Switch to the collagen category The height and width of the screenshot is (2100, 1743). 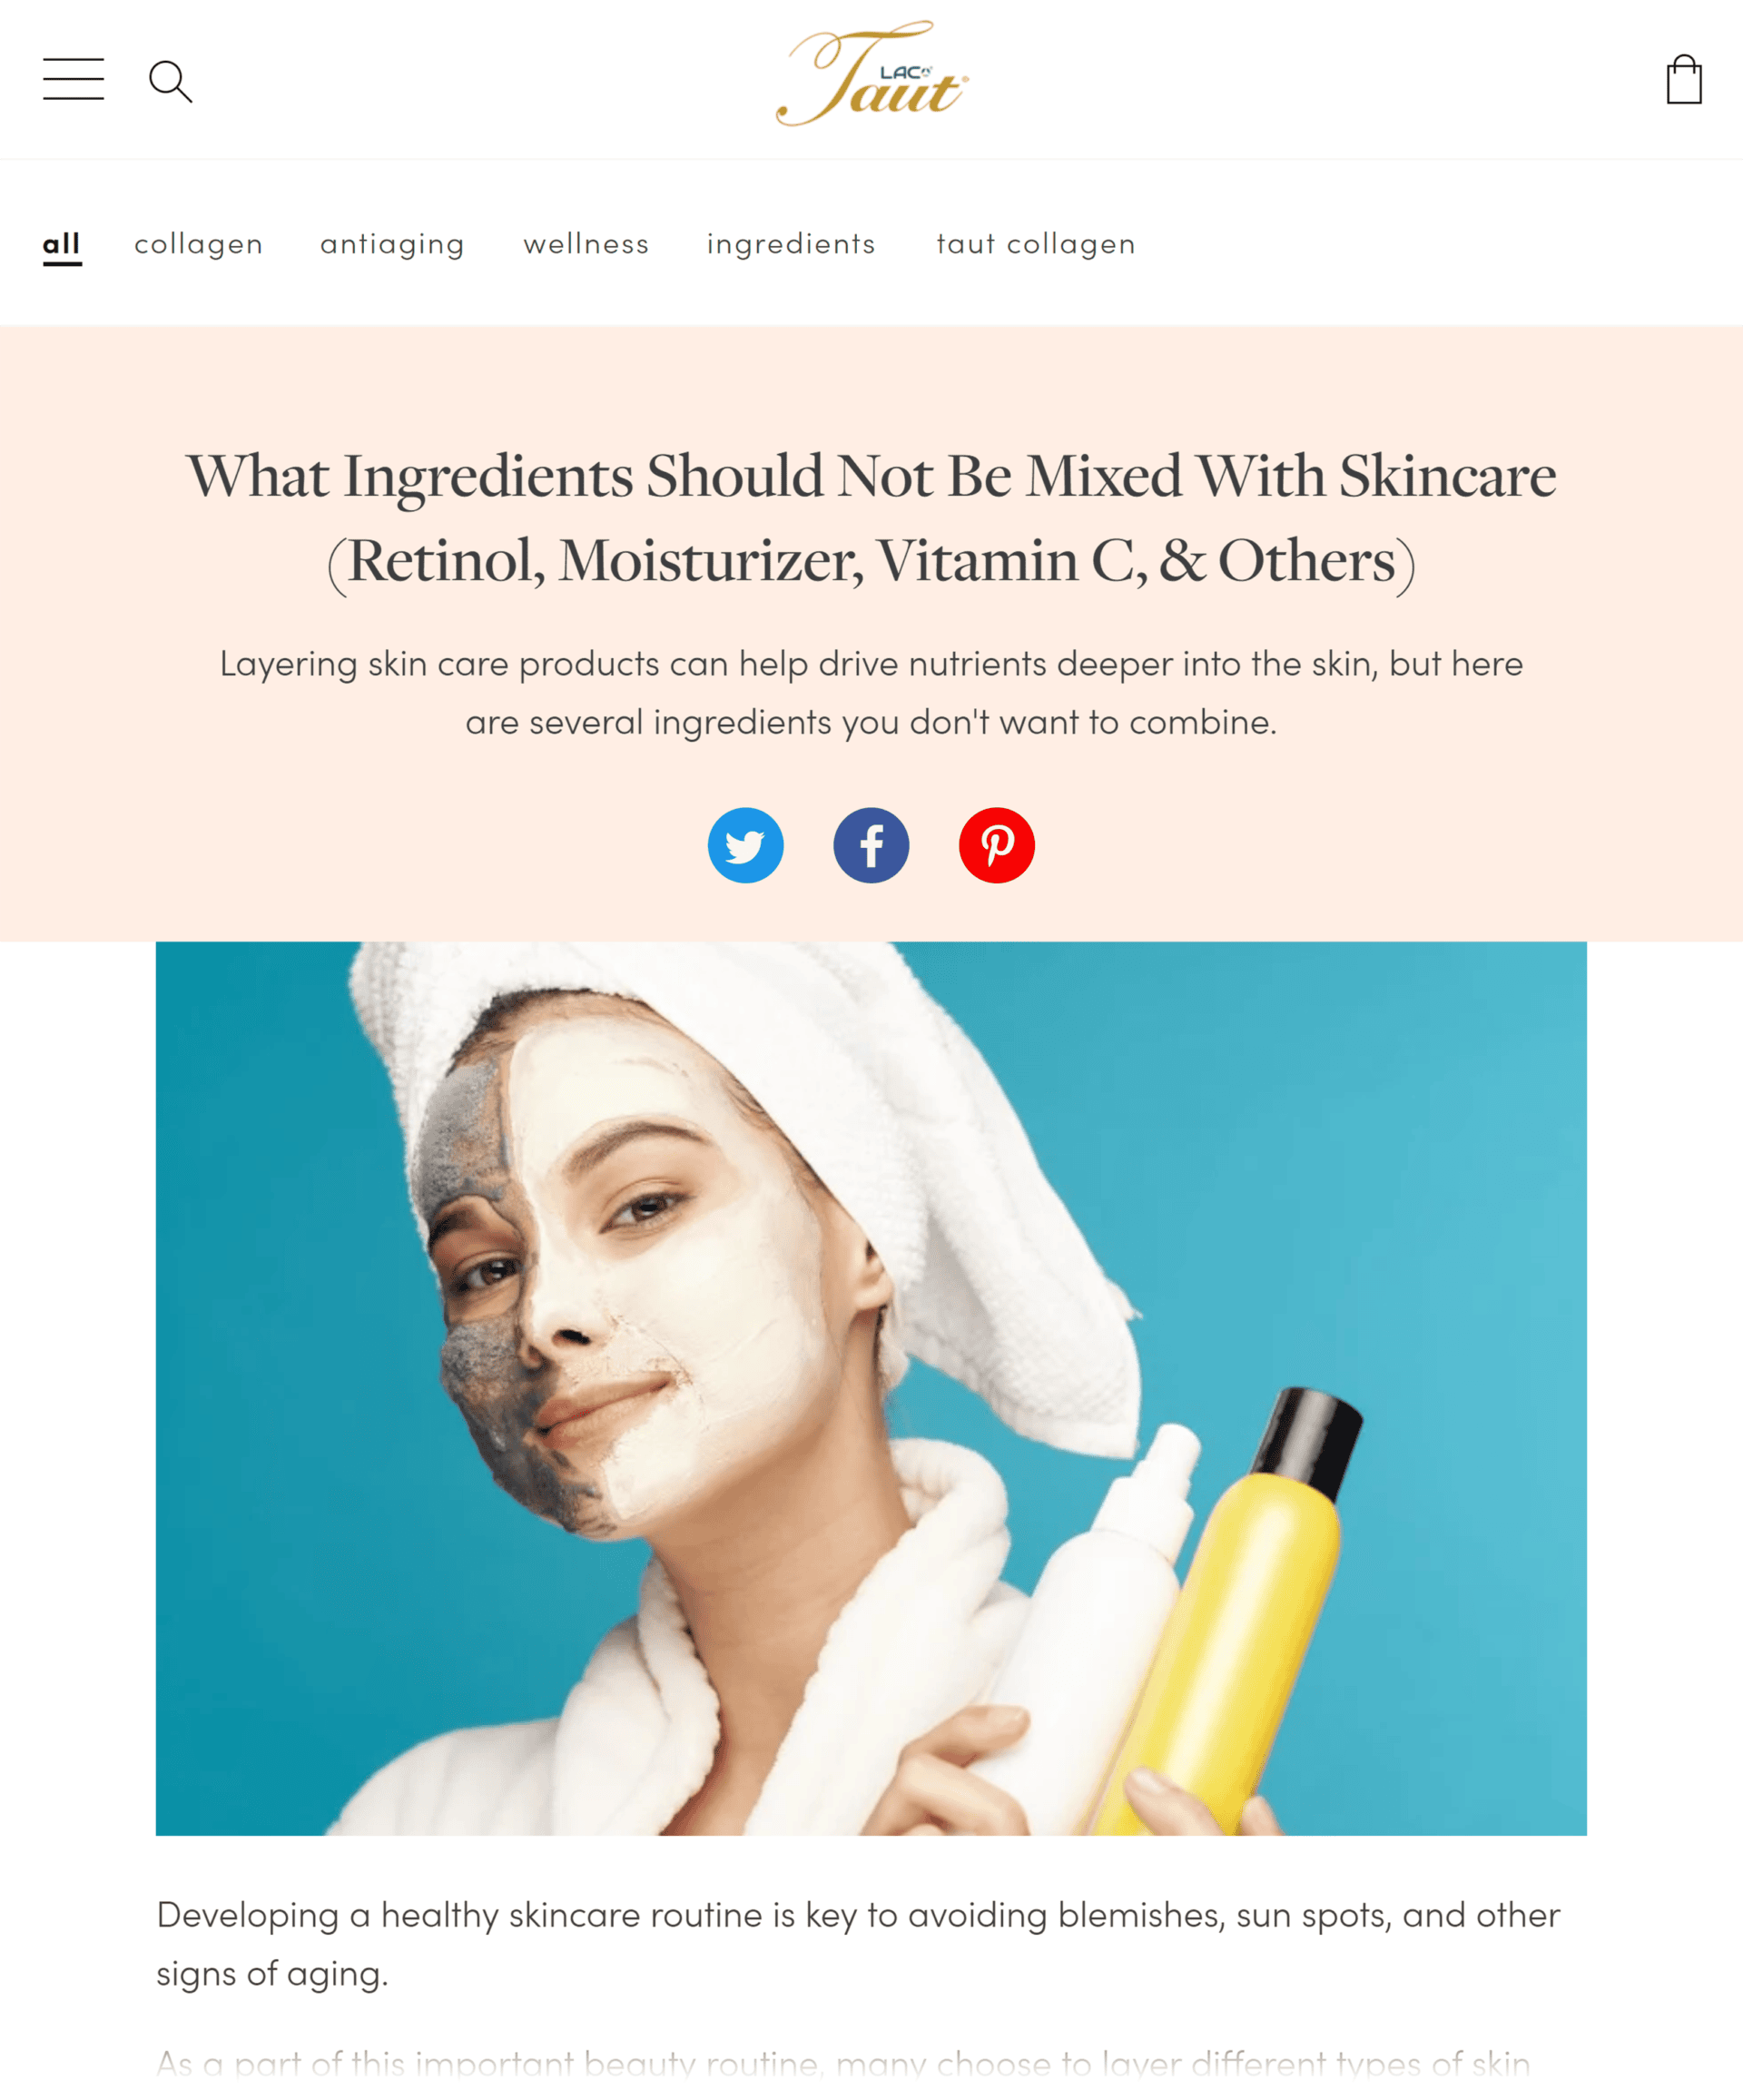199,244
